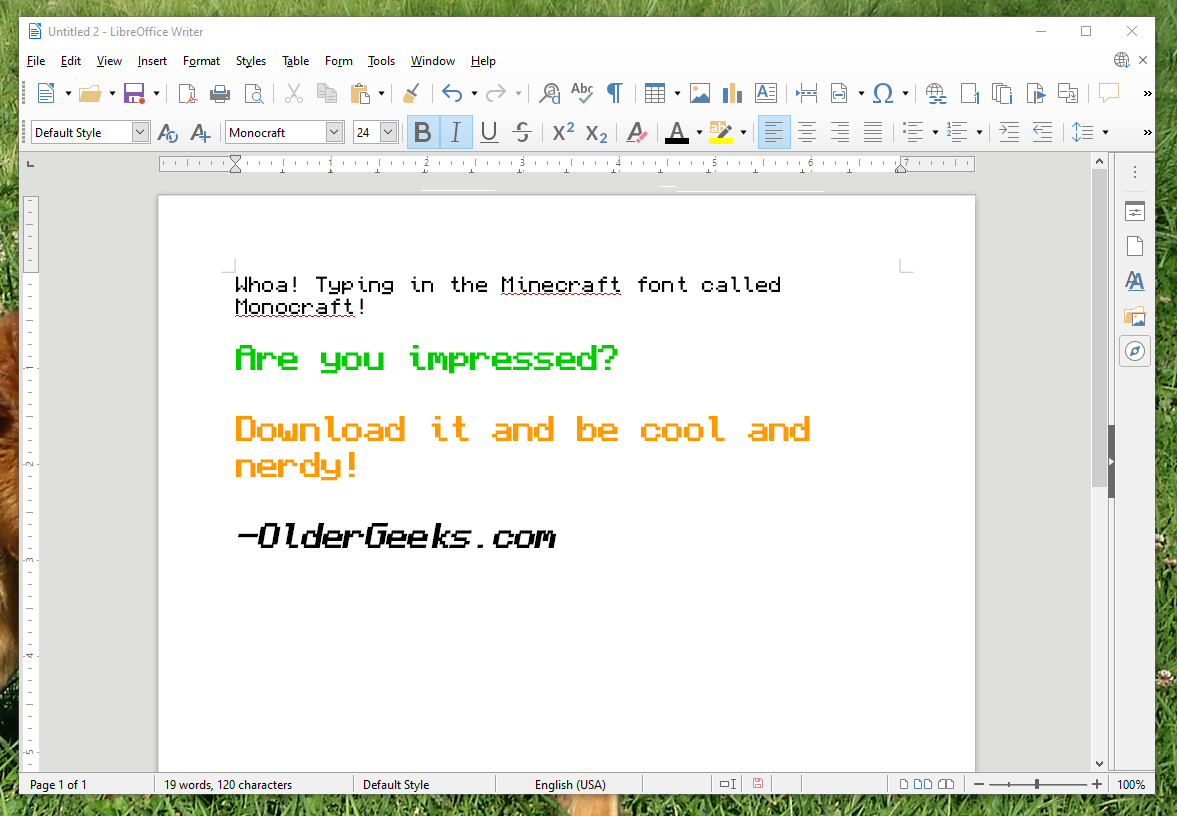Open the Tools menu
Image resolution: width=1177 pixels, height=816 pixels.
381,61
